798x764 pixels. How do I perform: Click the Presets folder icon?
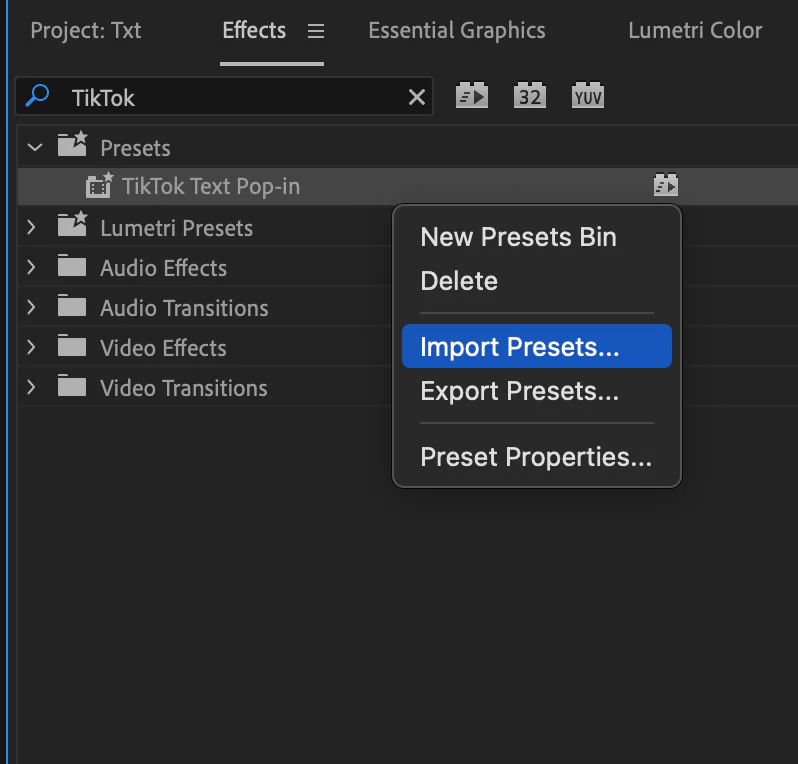pyautogui.click(x=72, y=147)
